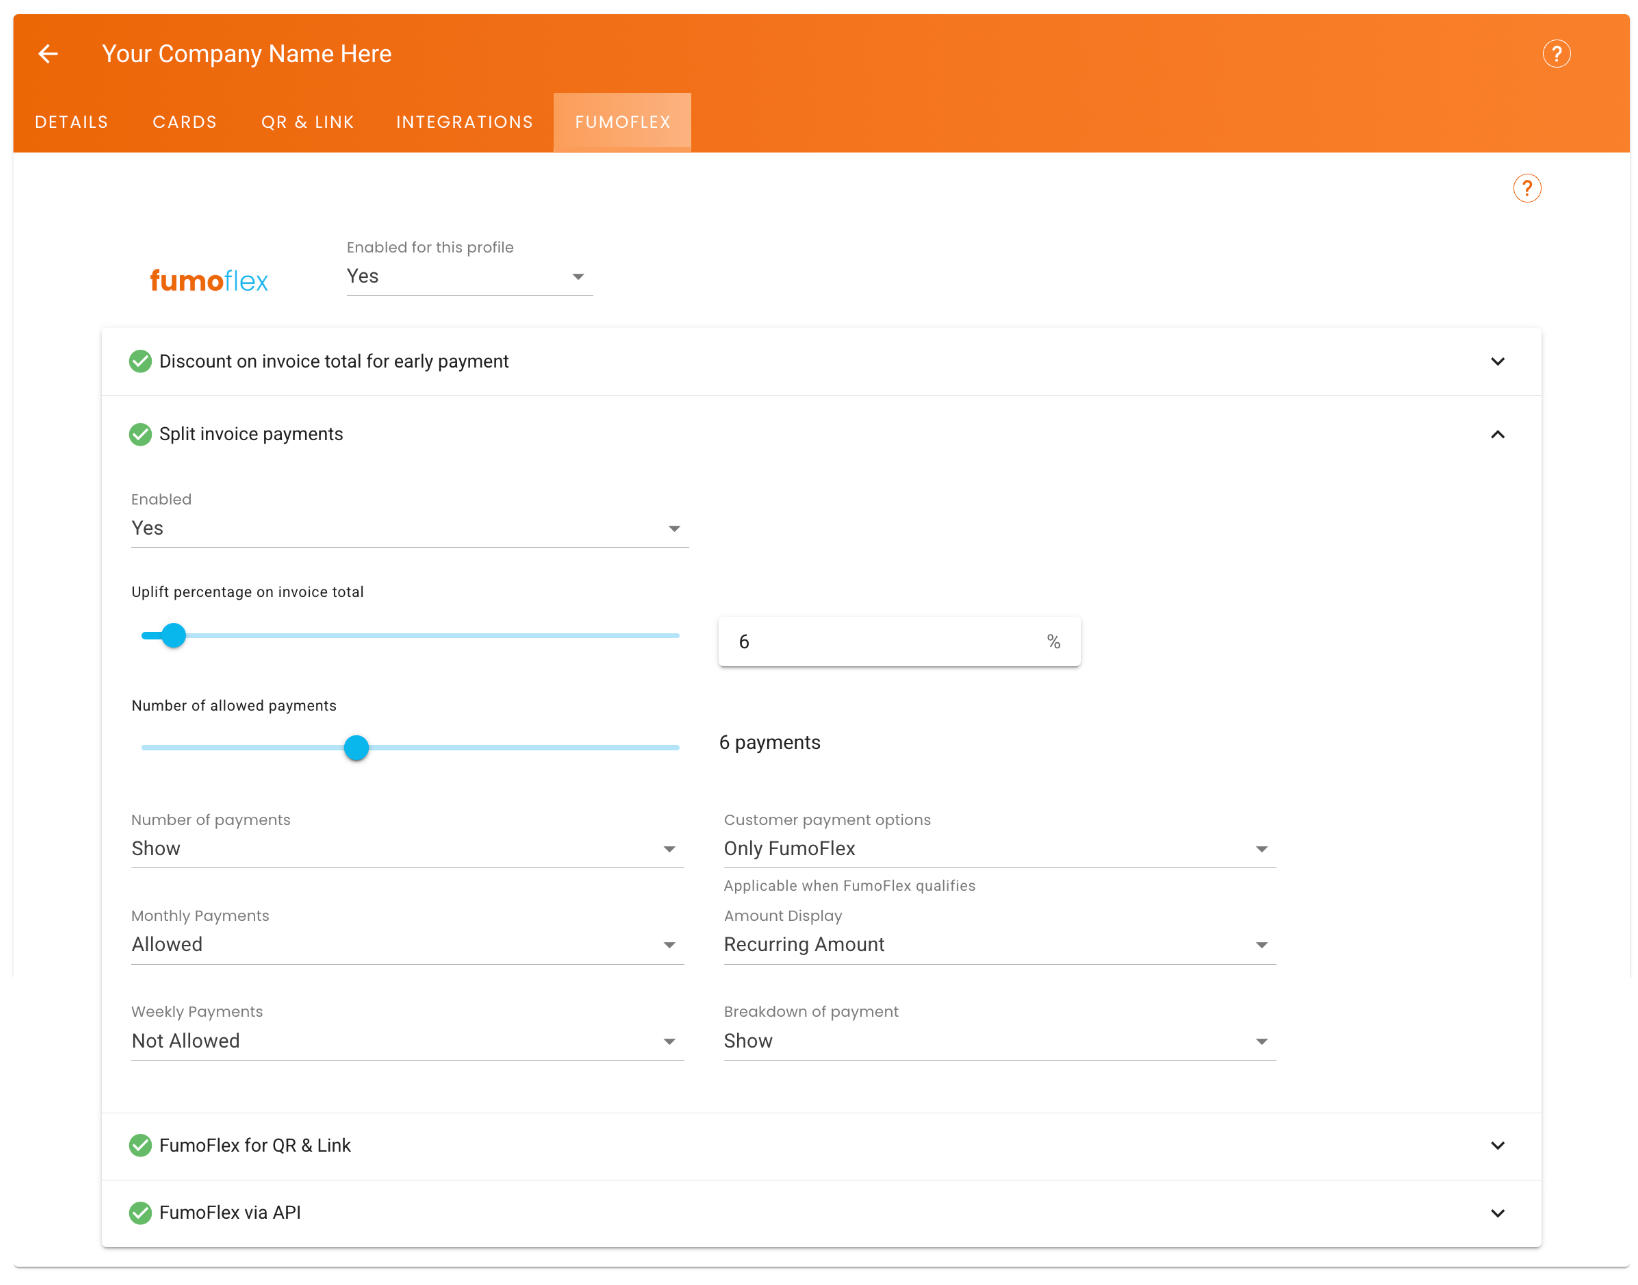Open Weekly Payments dropdown

[407, 1041]
